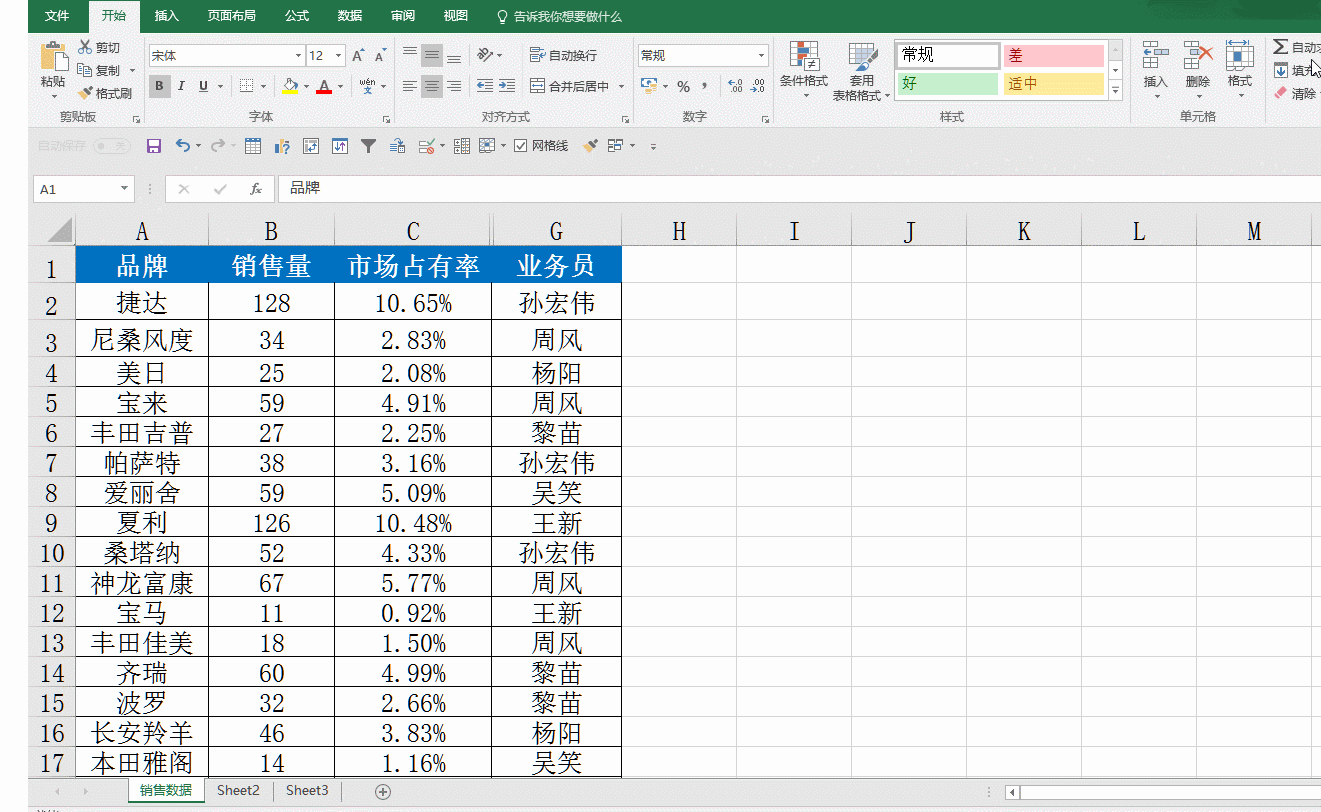Click Wrap Text (自动换行)
This screenshot has width=1321, height=812.
(564, 56)
